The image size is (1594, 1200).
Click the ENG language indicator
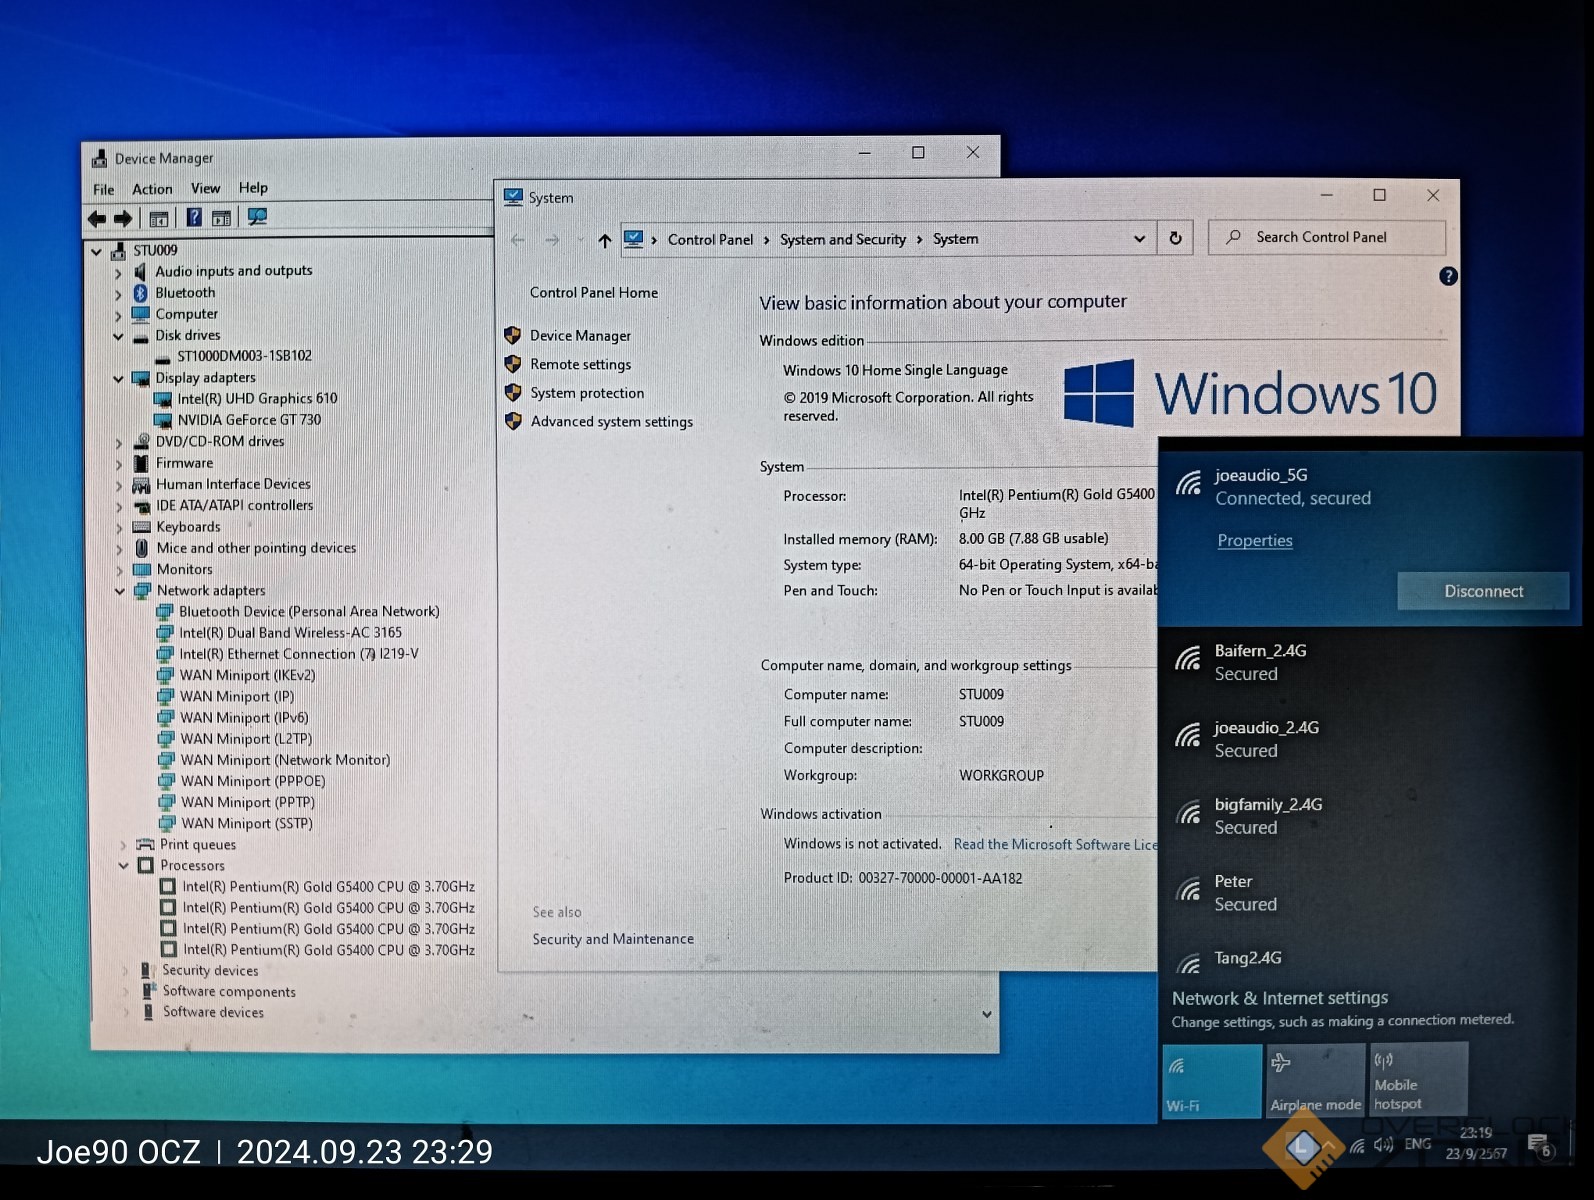pyautogui.click(x=1417, y=1144)
